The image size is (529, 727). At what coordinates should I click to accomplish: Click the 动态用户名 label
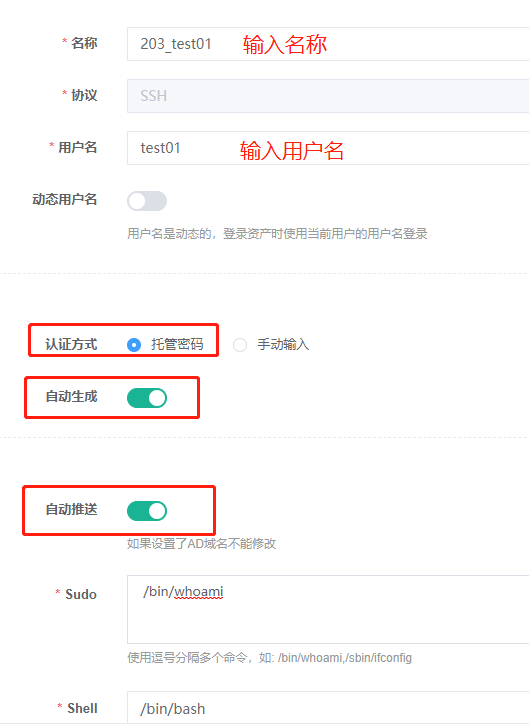(x=65, y=199)
